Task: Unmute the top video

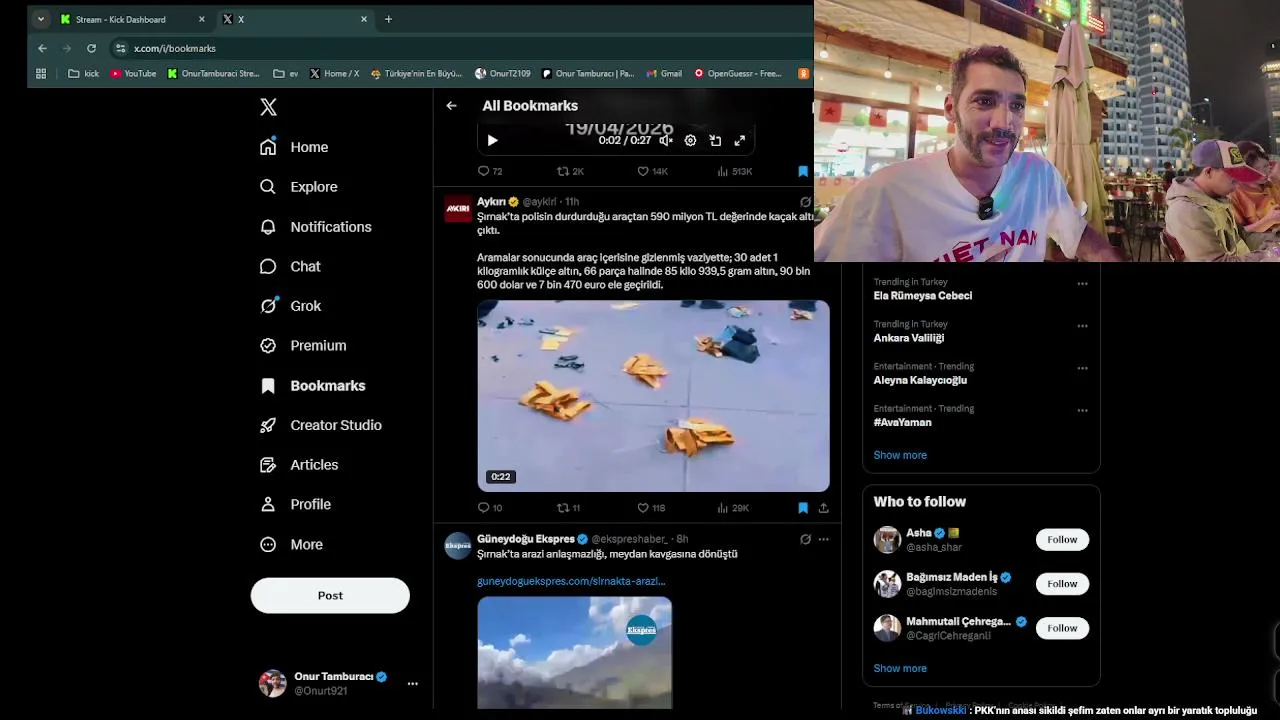Action: (665, 141)
